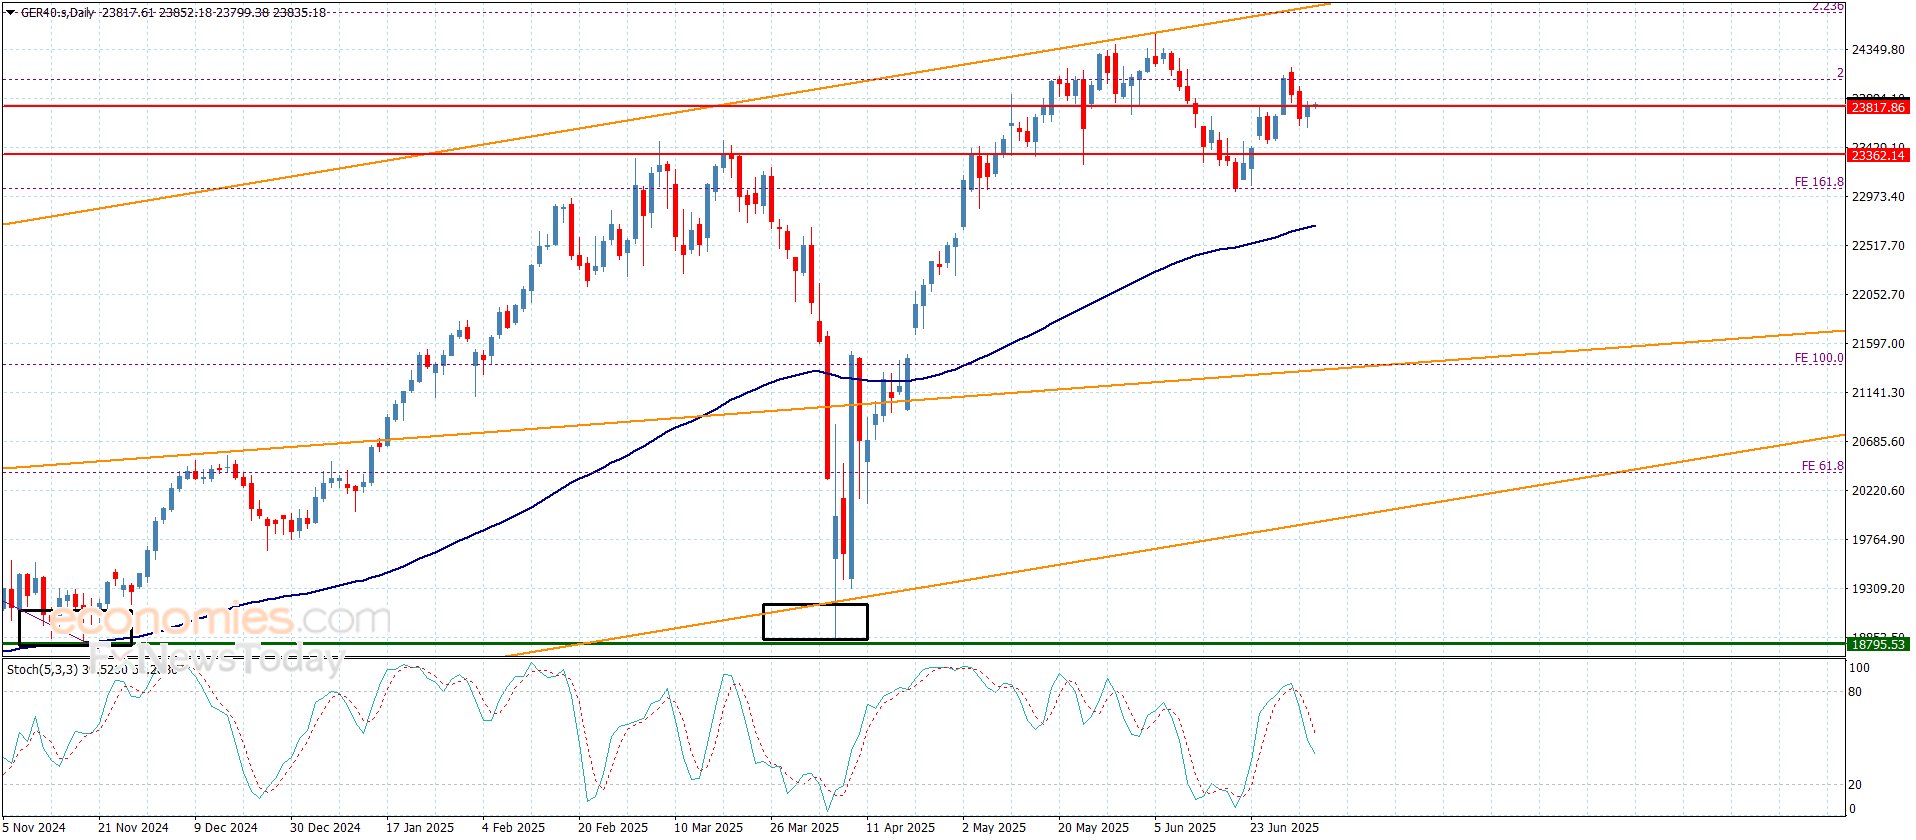Click the 80 level on stochastic scale
The width and height of the screenshot is (1916, 840).
coord(1855,692)
